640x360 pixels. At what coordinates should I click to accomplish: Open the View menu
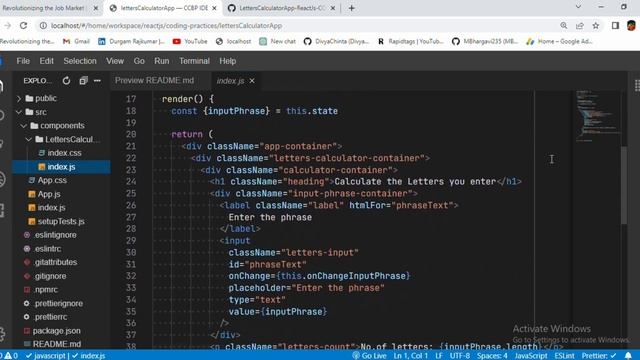(x=115, y=61)
